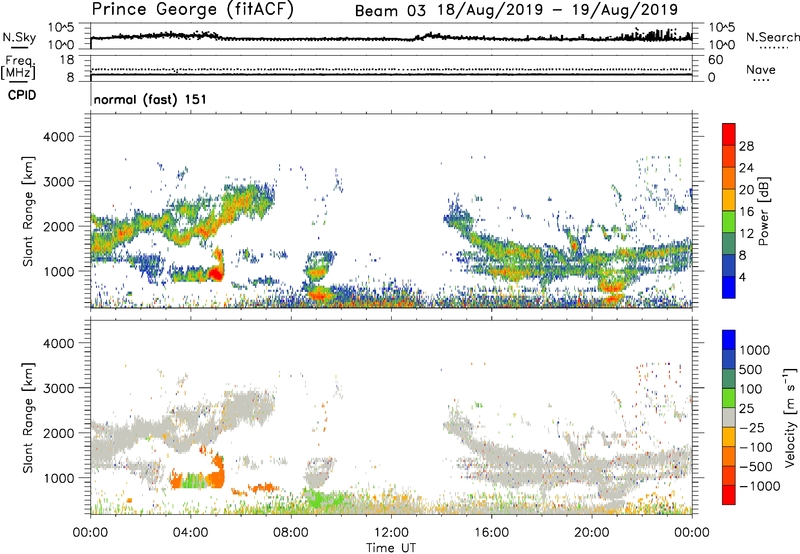Click the red high-power echo patch near 05:00
The image size is (800, 554).
point(217,274)
